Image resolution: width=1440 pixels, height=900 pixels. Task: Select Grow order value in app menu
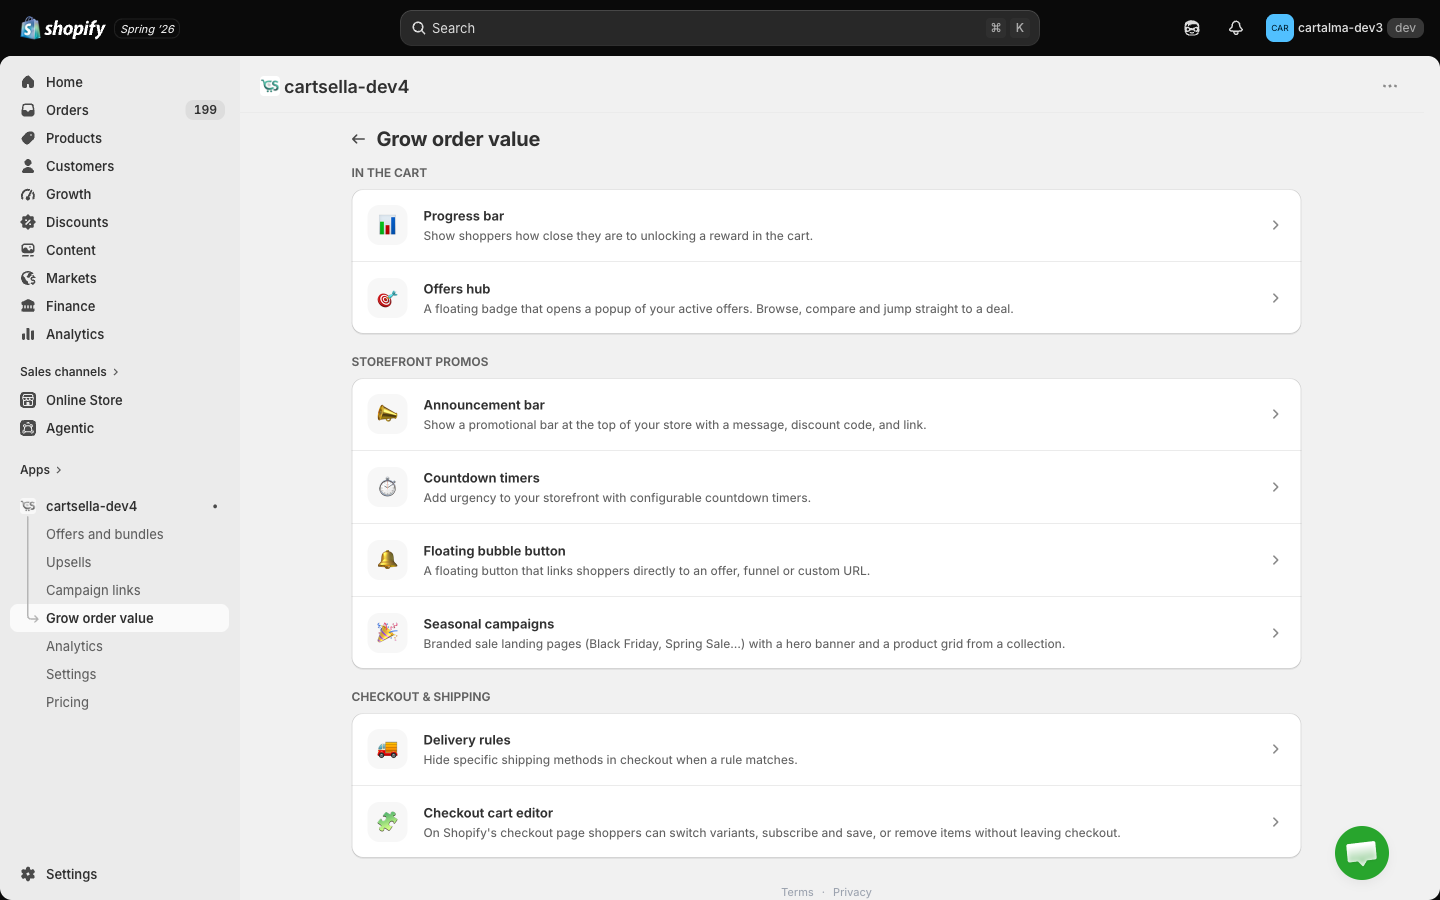(x=119, y=618)
